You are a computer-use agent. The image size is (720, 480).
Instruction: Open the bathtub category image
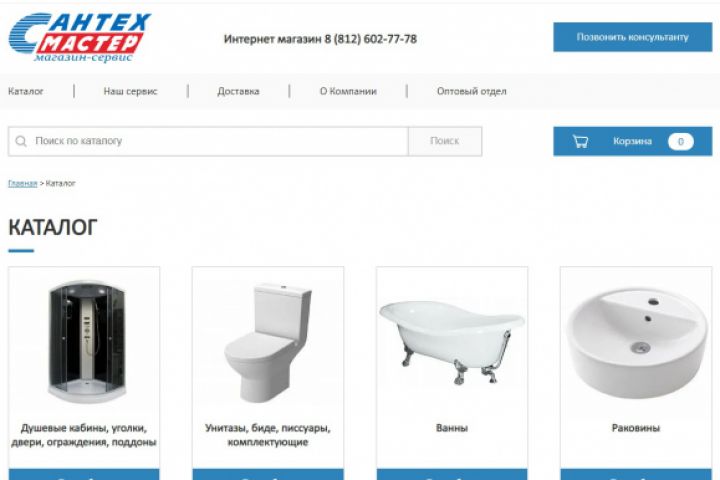(x=452, y=342)
